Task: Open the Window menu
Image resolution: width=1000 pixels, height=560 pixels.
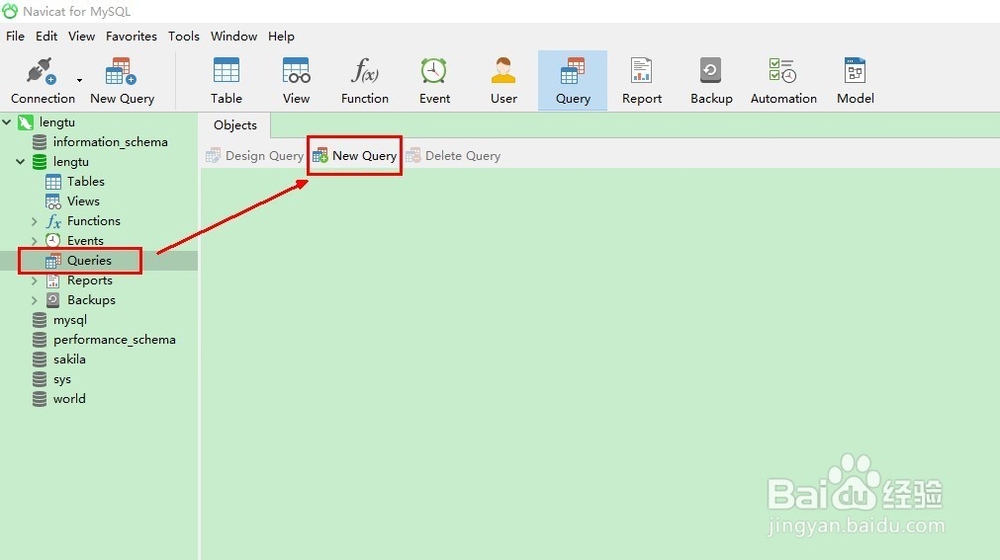Action: (x=233, y=36)
